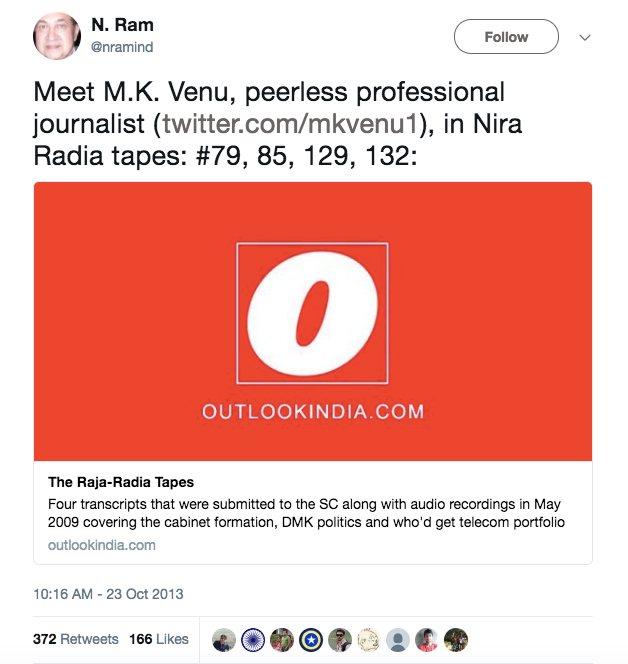Follow the N. Ram account
This screenshot has height=664, width=628.
pos(506,37)
